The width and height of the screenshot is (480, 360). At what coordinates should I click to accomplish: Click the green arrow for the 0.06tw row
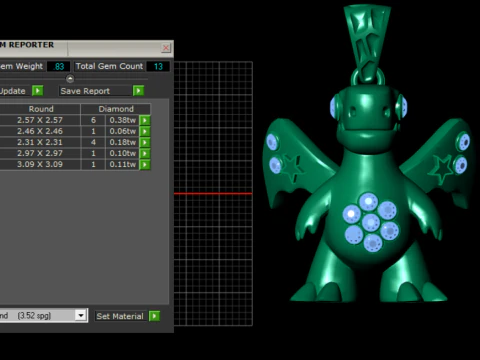(x=145, y=131)
